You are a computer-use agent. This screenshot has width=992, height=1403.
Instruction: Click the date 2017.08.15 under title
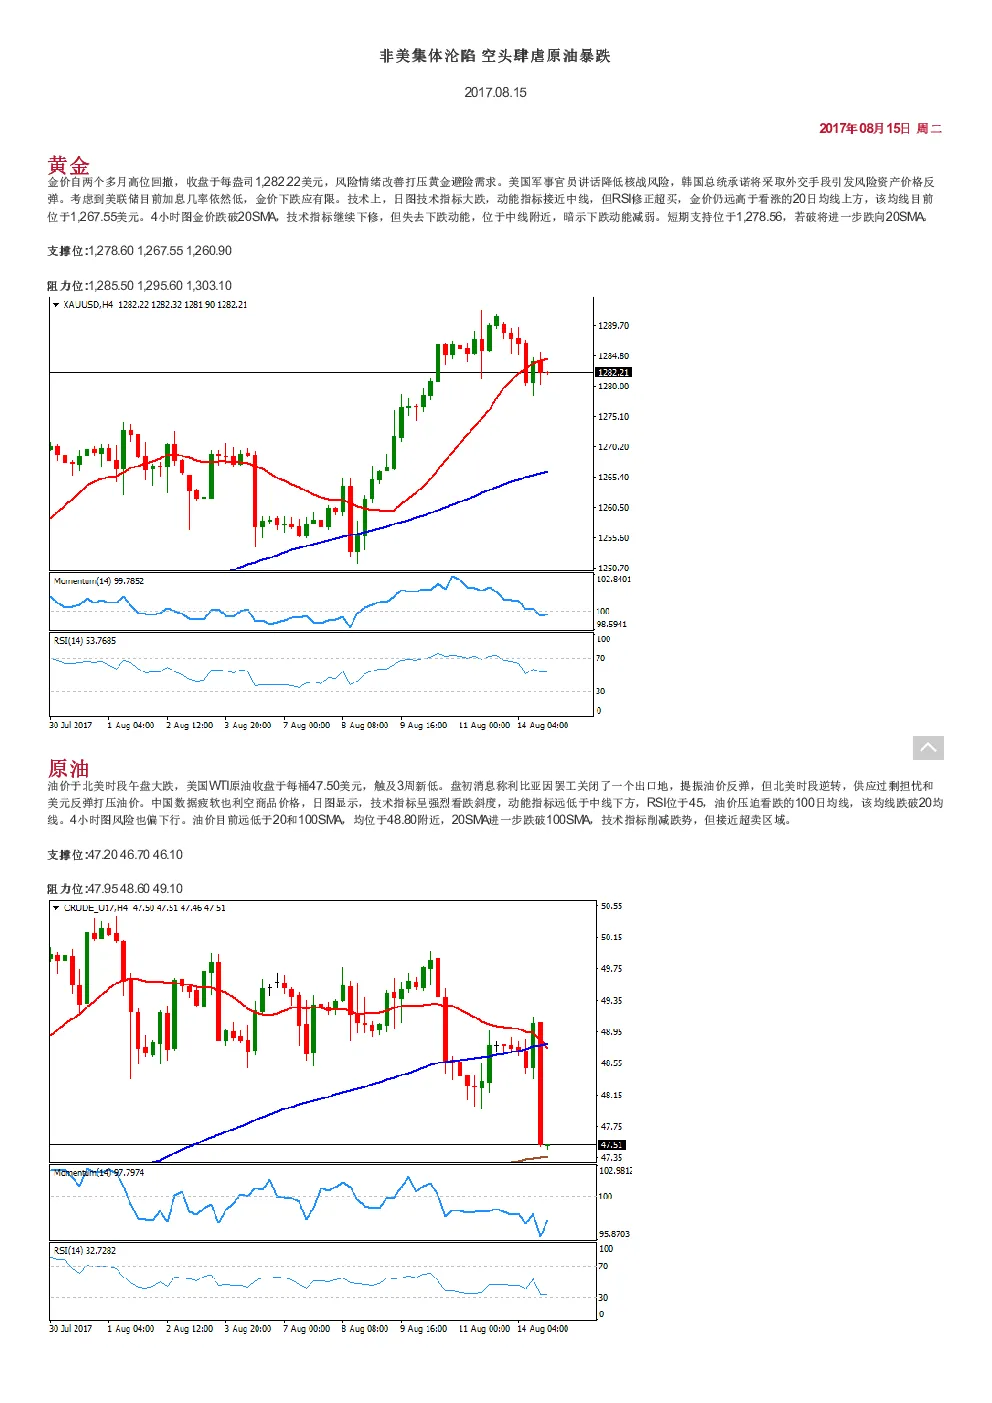pyautogui.click(x=495, y=92)
